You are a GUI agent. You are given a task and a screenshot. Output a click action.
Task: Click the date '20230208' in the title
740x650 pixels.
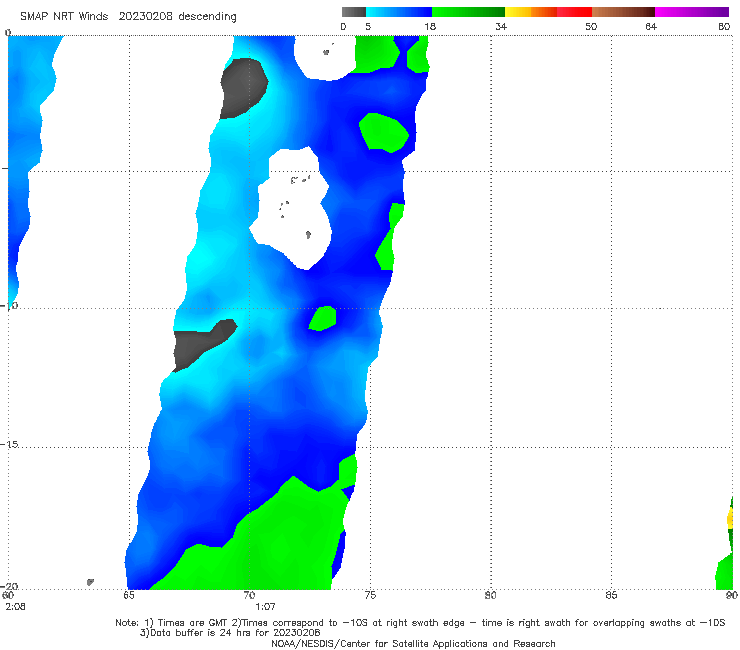click(145, 17)
